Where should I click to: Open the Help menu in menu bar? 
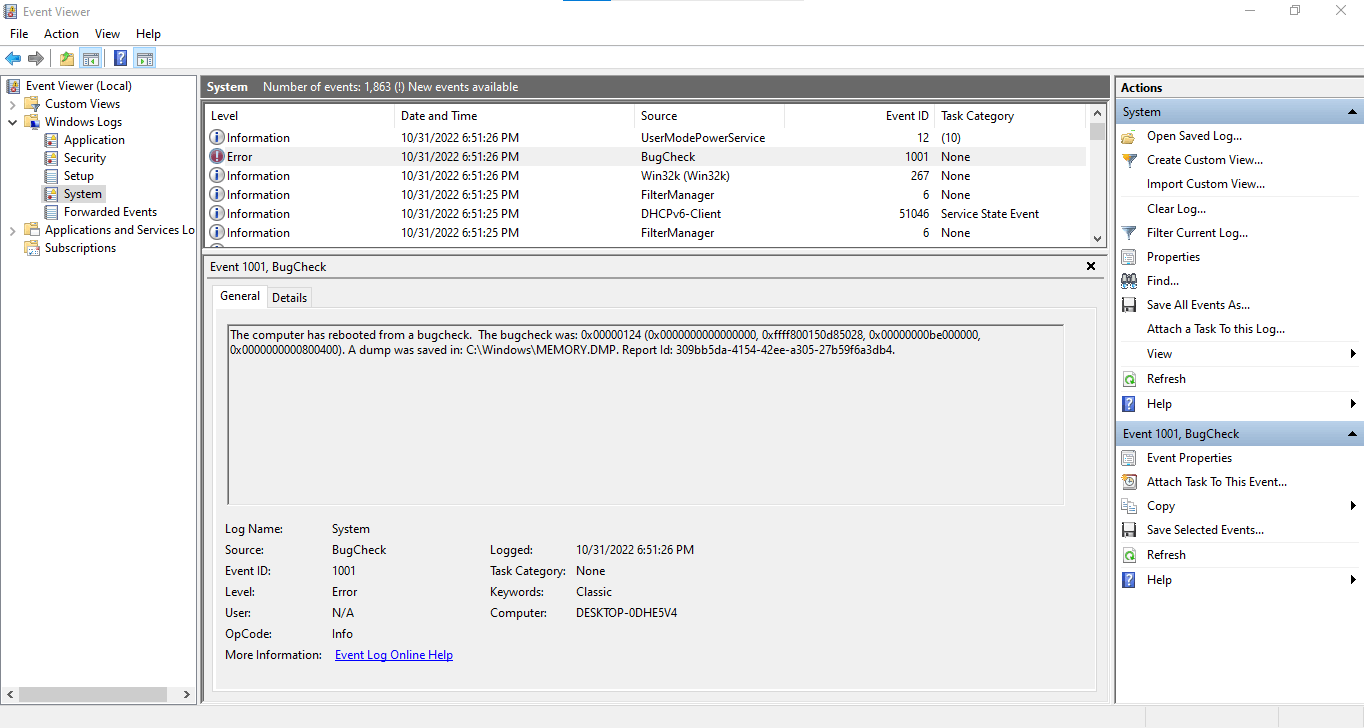click(148, 34)
